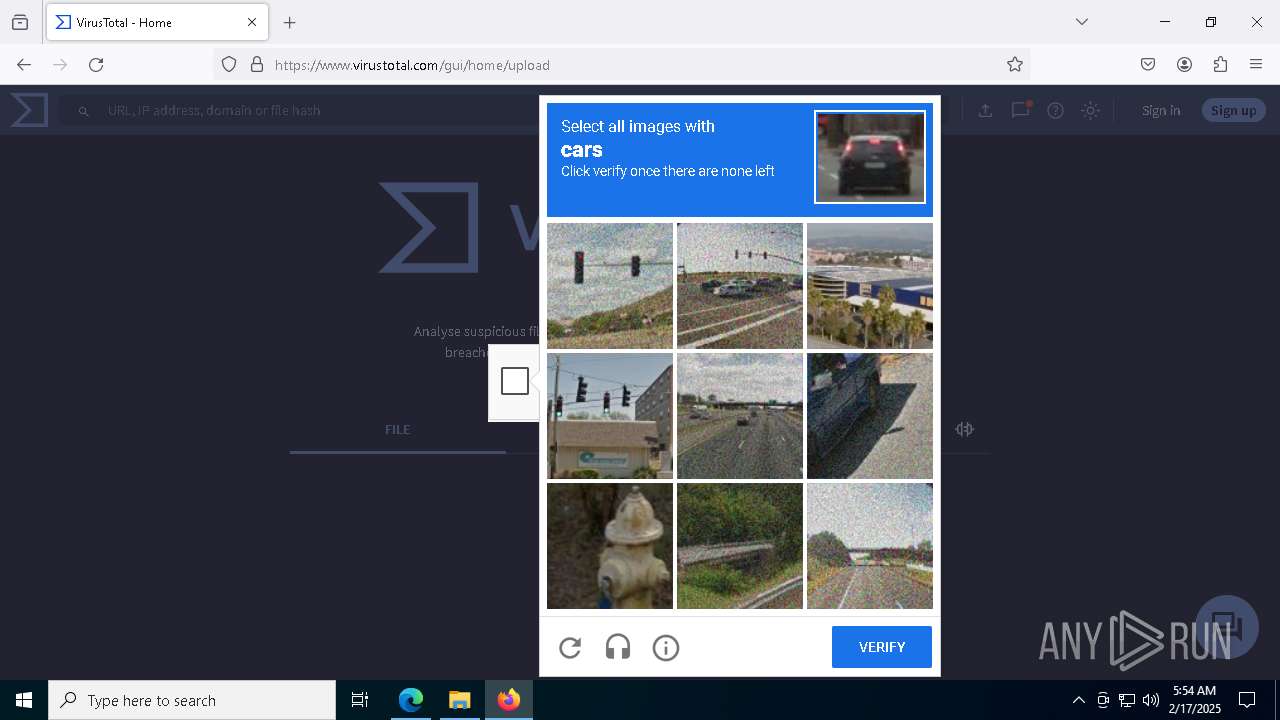Click the VERIFY button
The height and width of the screenshot is (720, 1280).
tap(882, 647)
